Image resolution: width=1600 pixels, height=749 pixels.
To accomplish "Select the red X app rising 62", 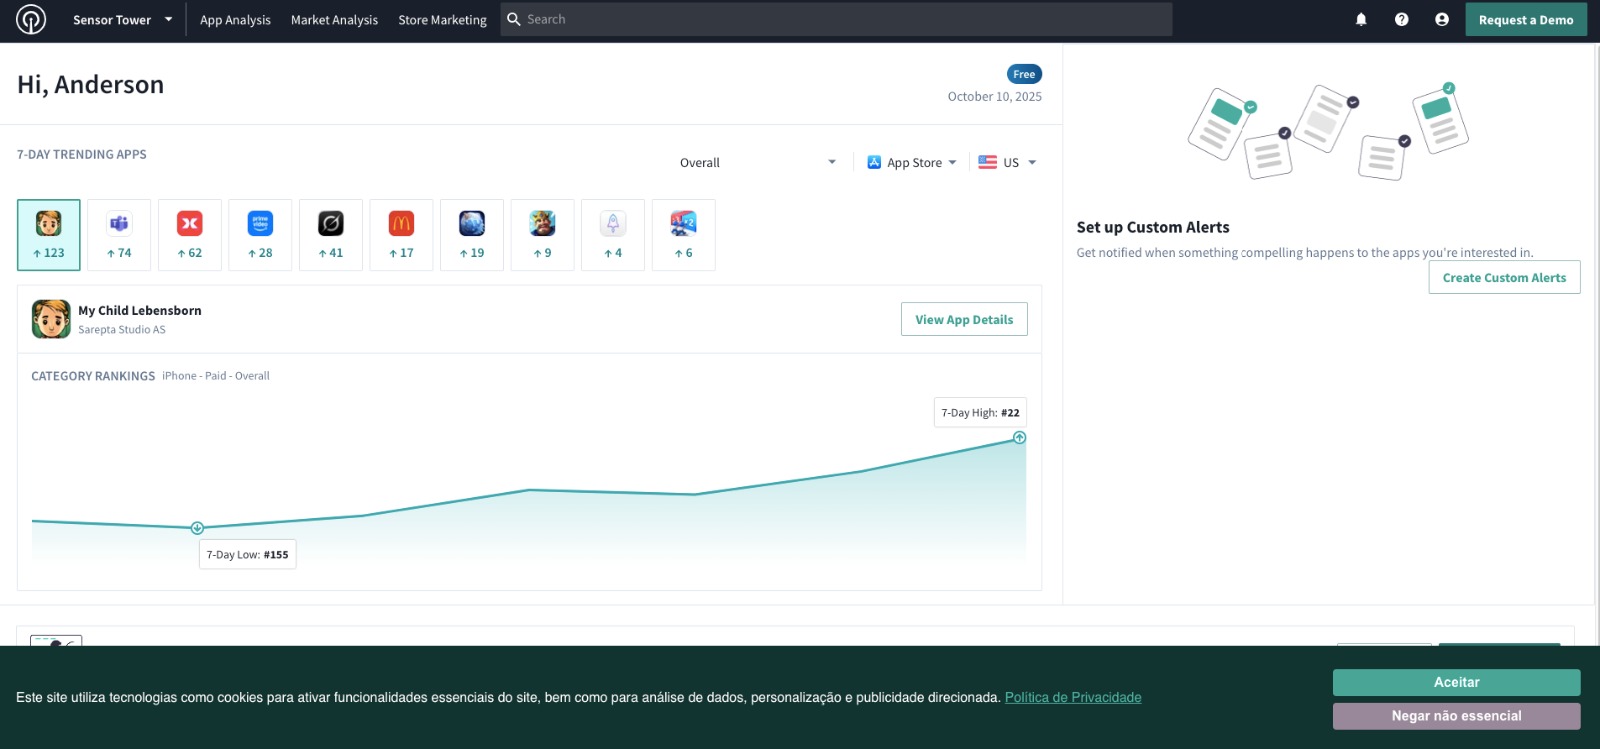I will tap(190, 234).
